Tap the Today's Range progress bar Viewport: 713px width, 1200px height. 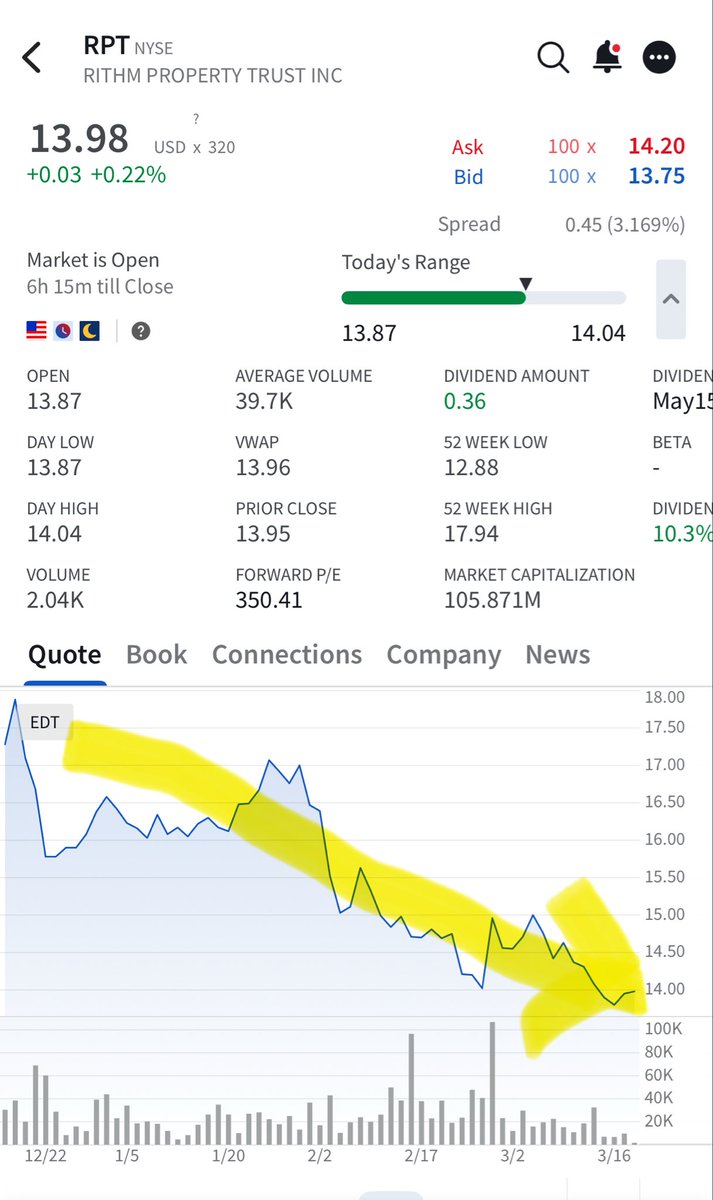coord(484,297)
